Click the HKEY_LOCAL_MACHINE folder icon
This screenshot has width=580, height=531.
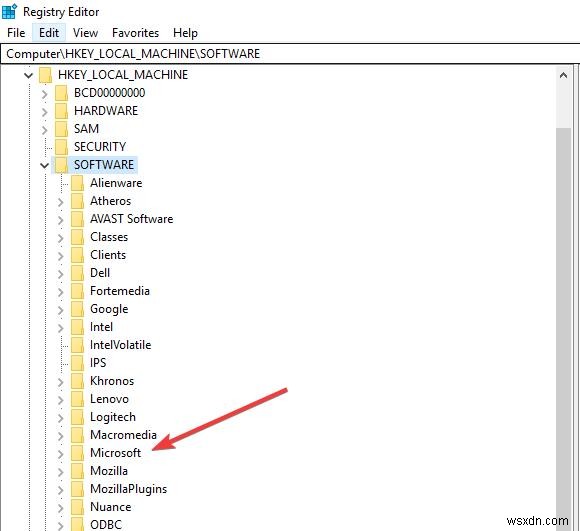click(45, 75)
